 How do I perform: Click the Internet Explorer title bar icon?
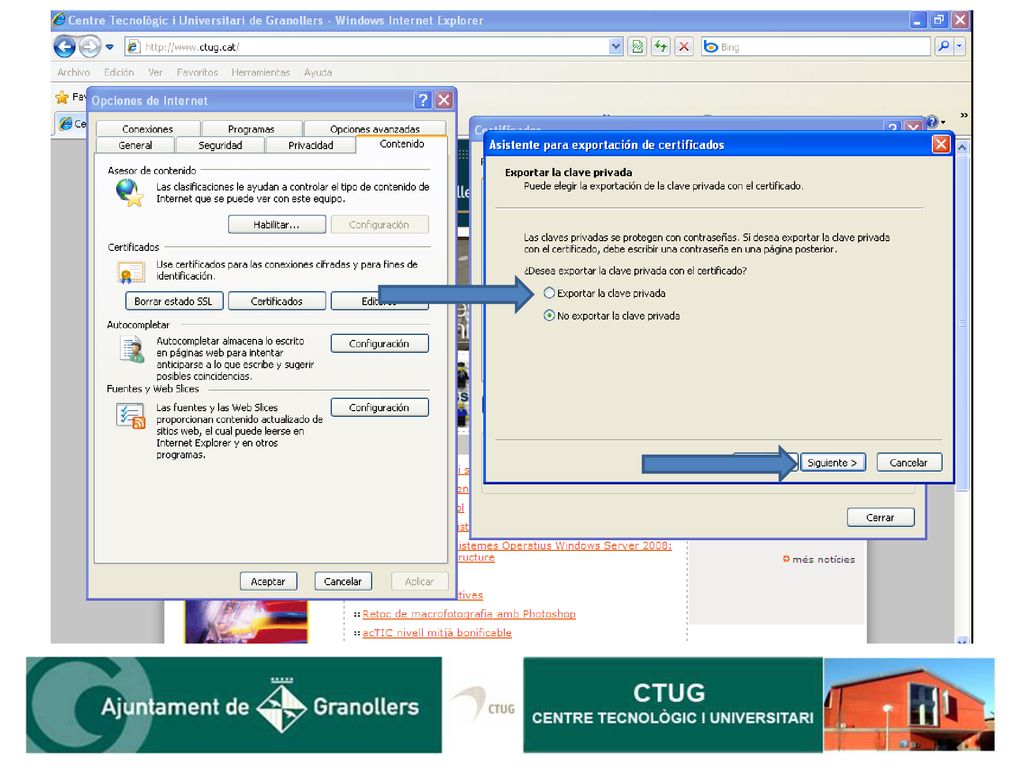coord(59,20)
